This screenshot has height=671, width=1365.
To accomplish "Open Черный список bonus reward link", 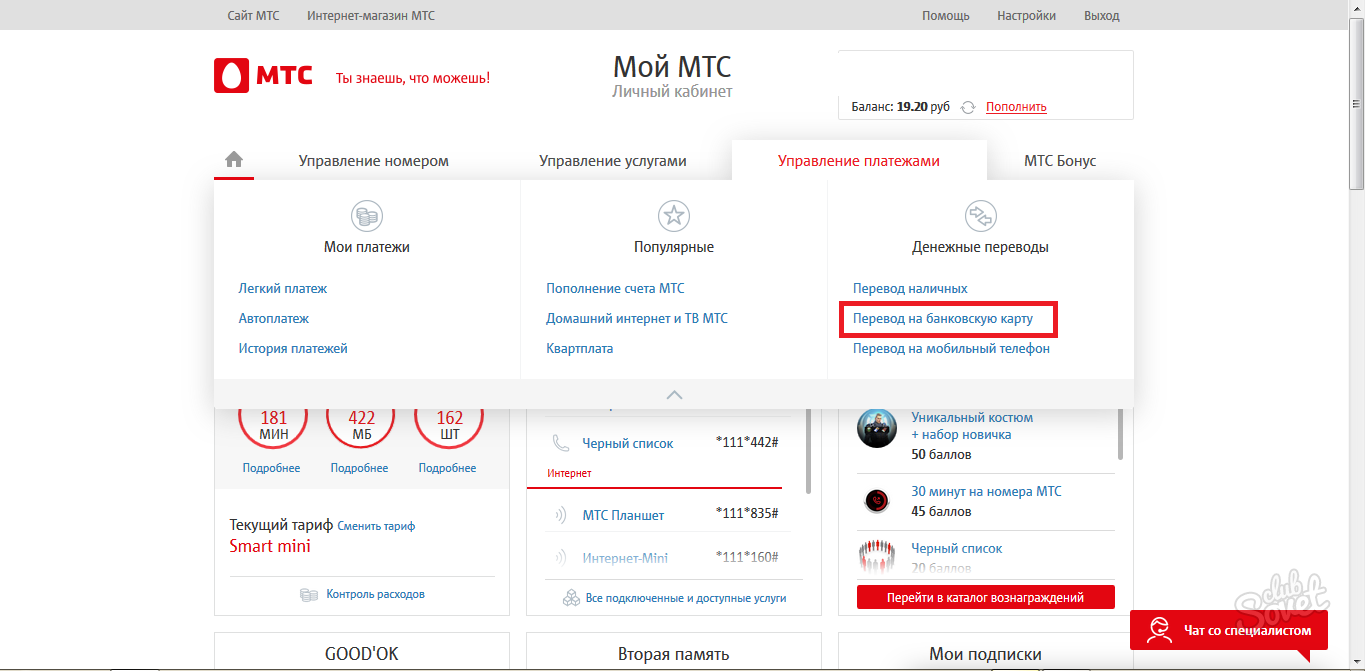I will [956, 548].
